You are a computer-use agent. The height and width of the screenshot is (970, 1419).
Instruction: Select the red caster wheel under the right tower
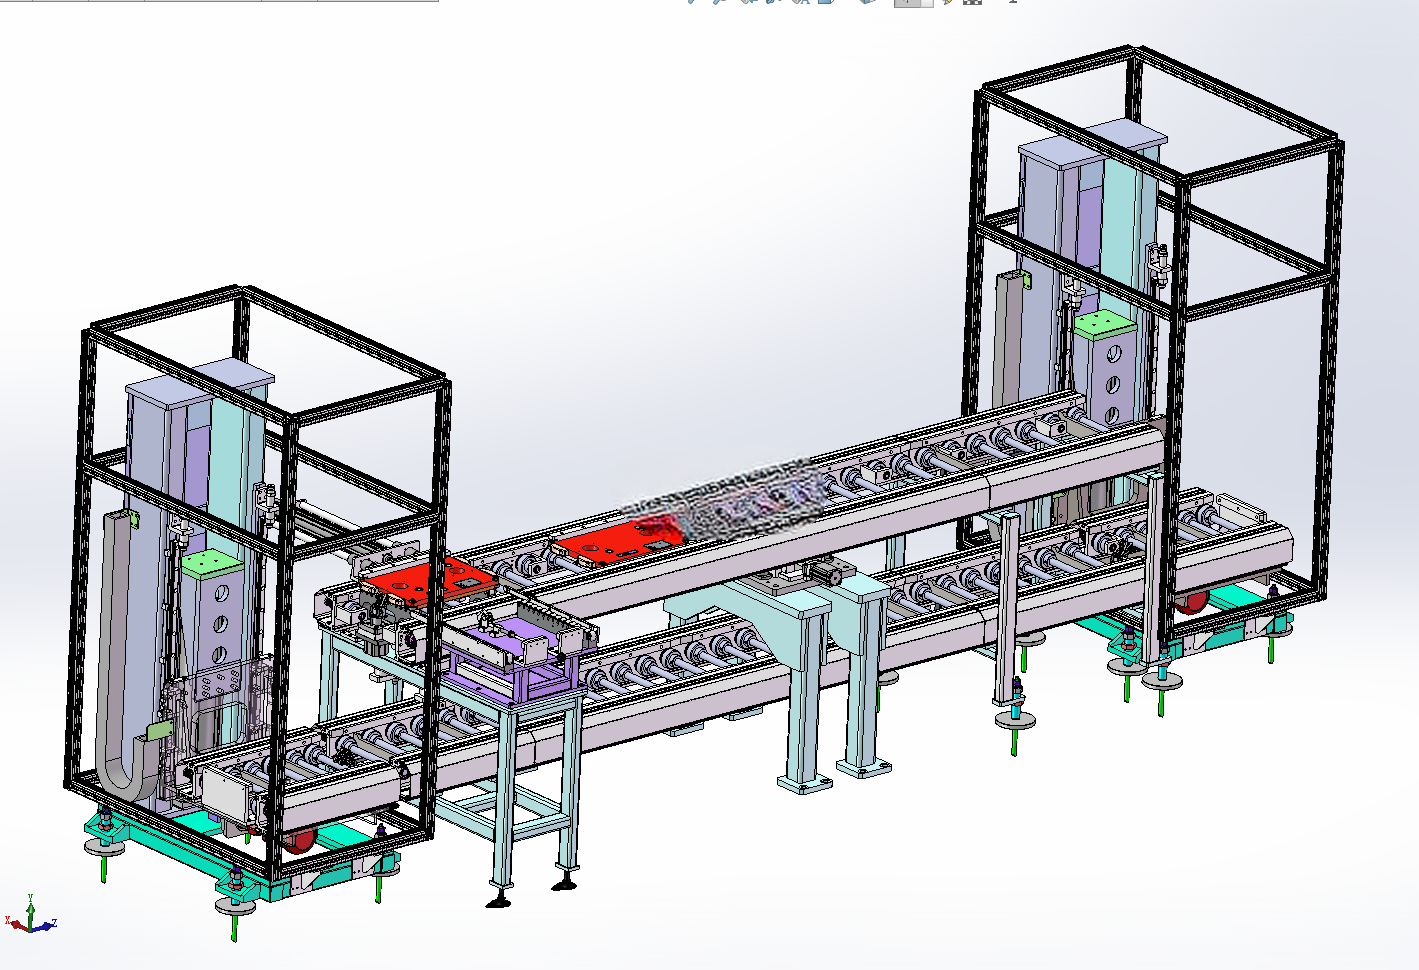click(1190, 602)
